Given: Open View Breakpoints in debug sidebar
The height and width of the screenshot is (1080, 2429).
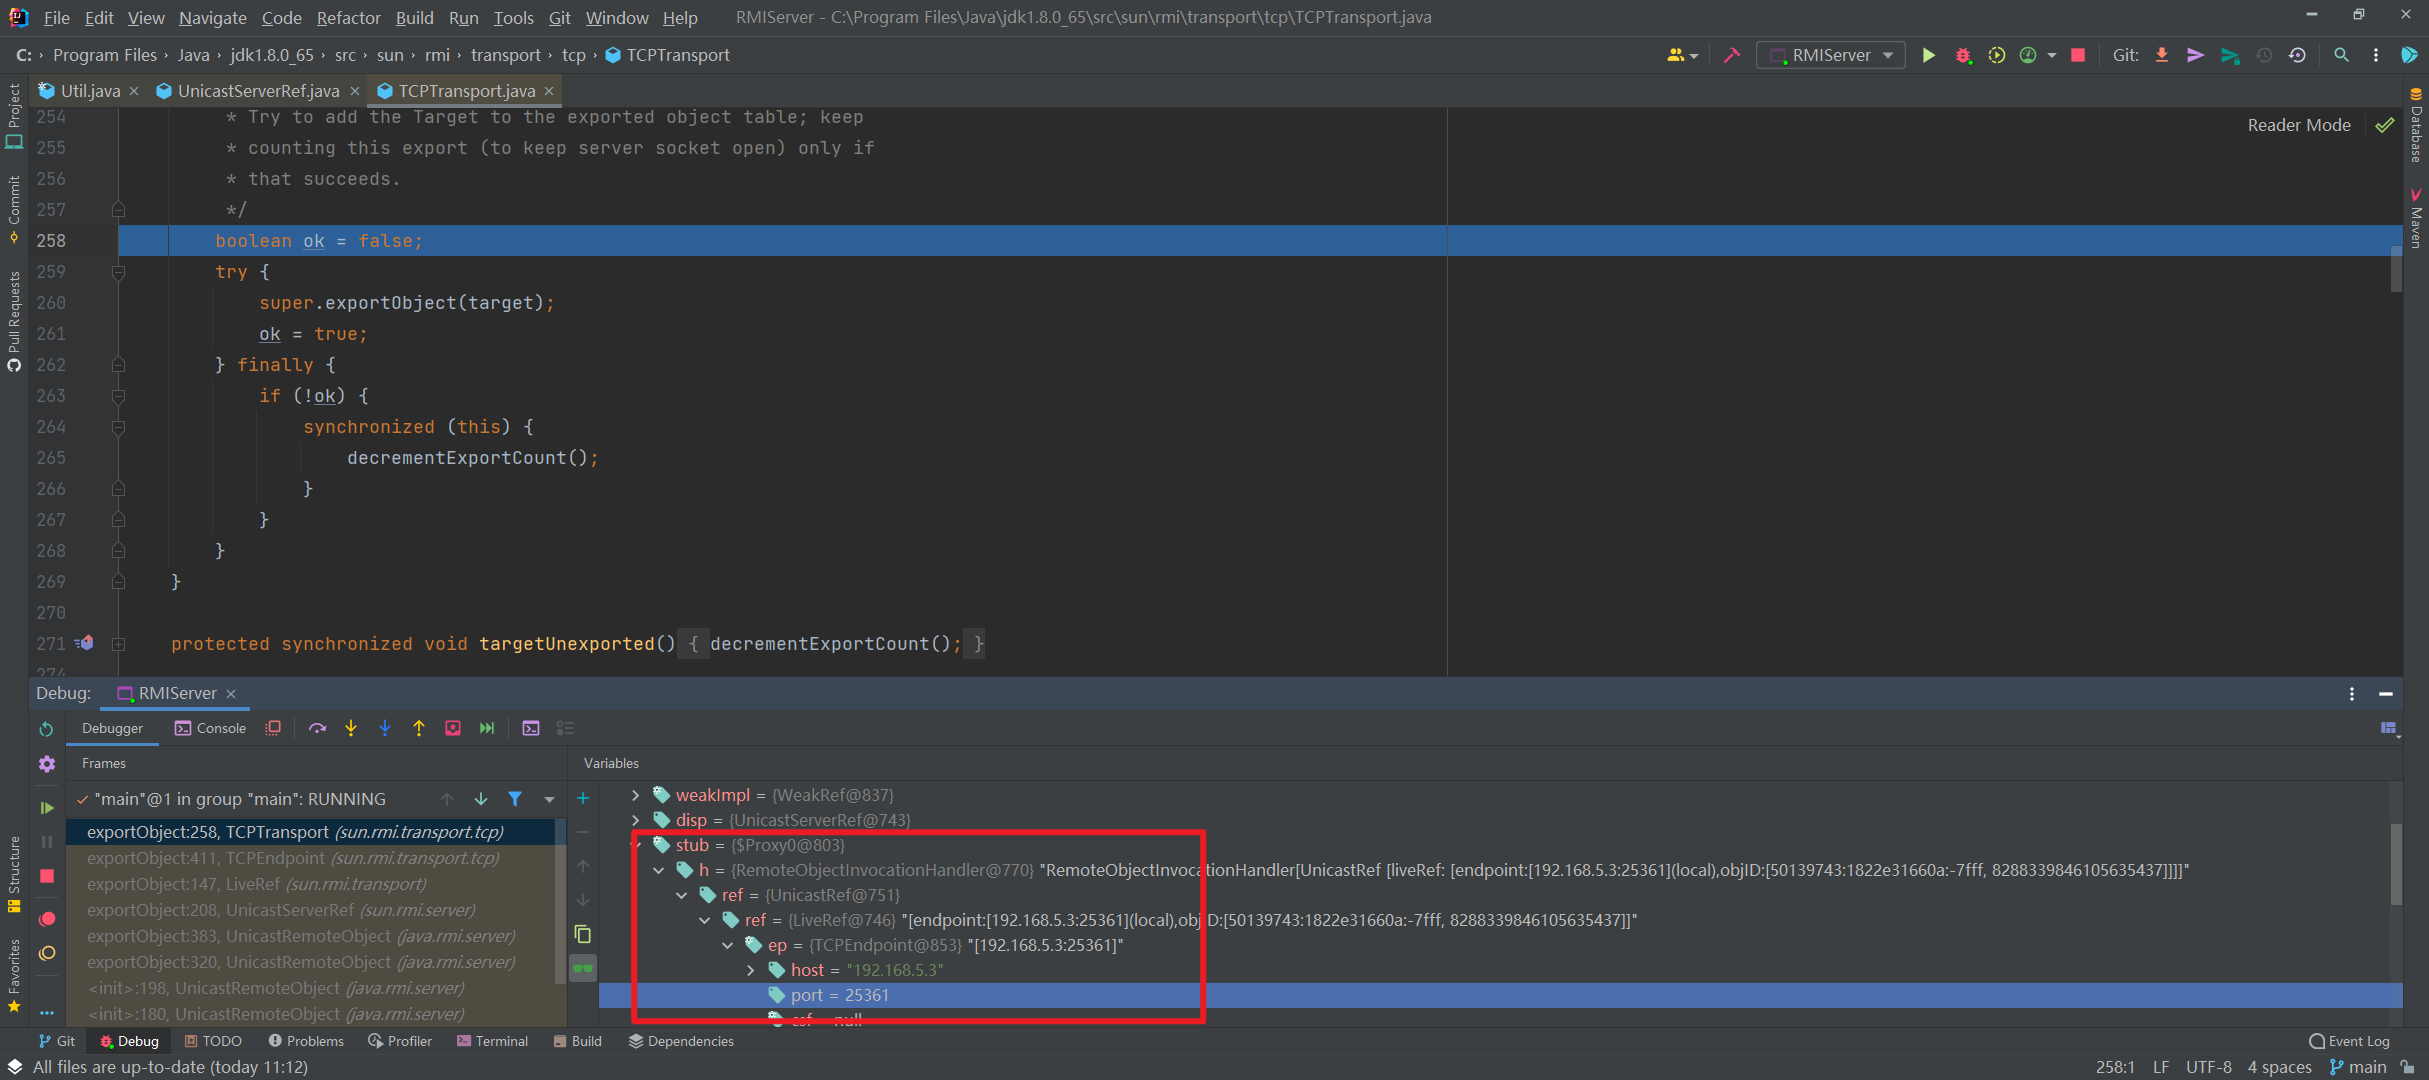Looking at the screenshot, I should pyautogui.click(x=47, y=918).
